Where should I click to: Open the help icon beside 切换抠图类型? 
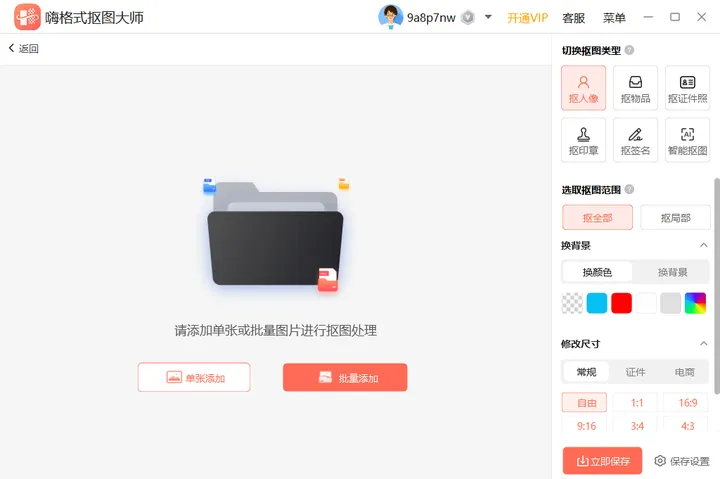(x=630, y=50)
